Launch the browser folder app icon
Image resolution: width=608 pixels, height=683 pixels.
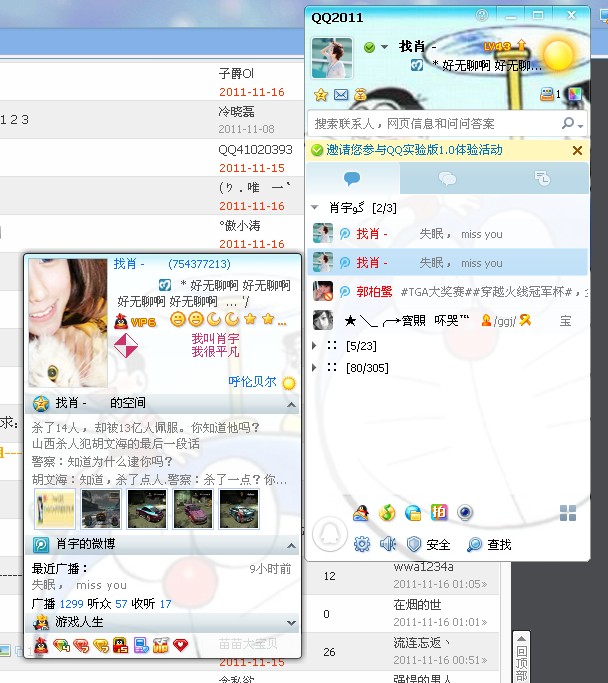click(x=413, y=513)
